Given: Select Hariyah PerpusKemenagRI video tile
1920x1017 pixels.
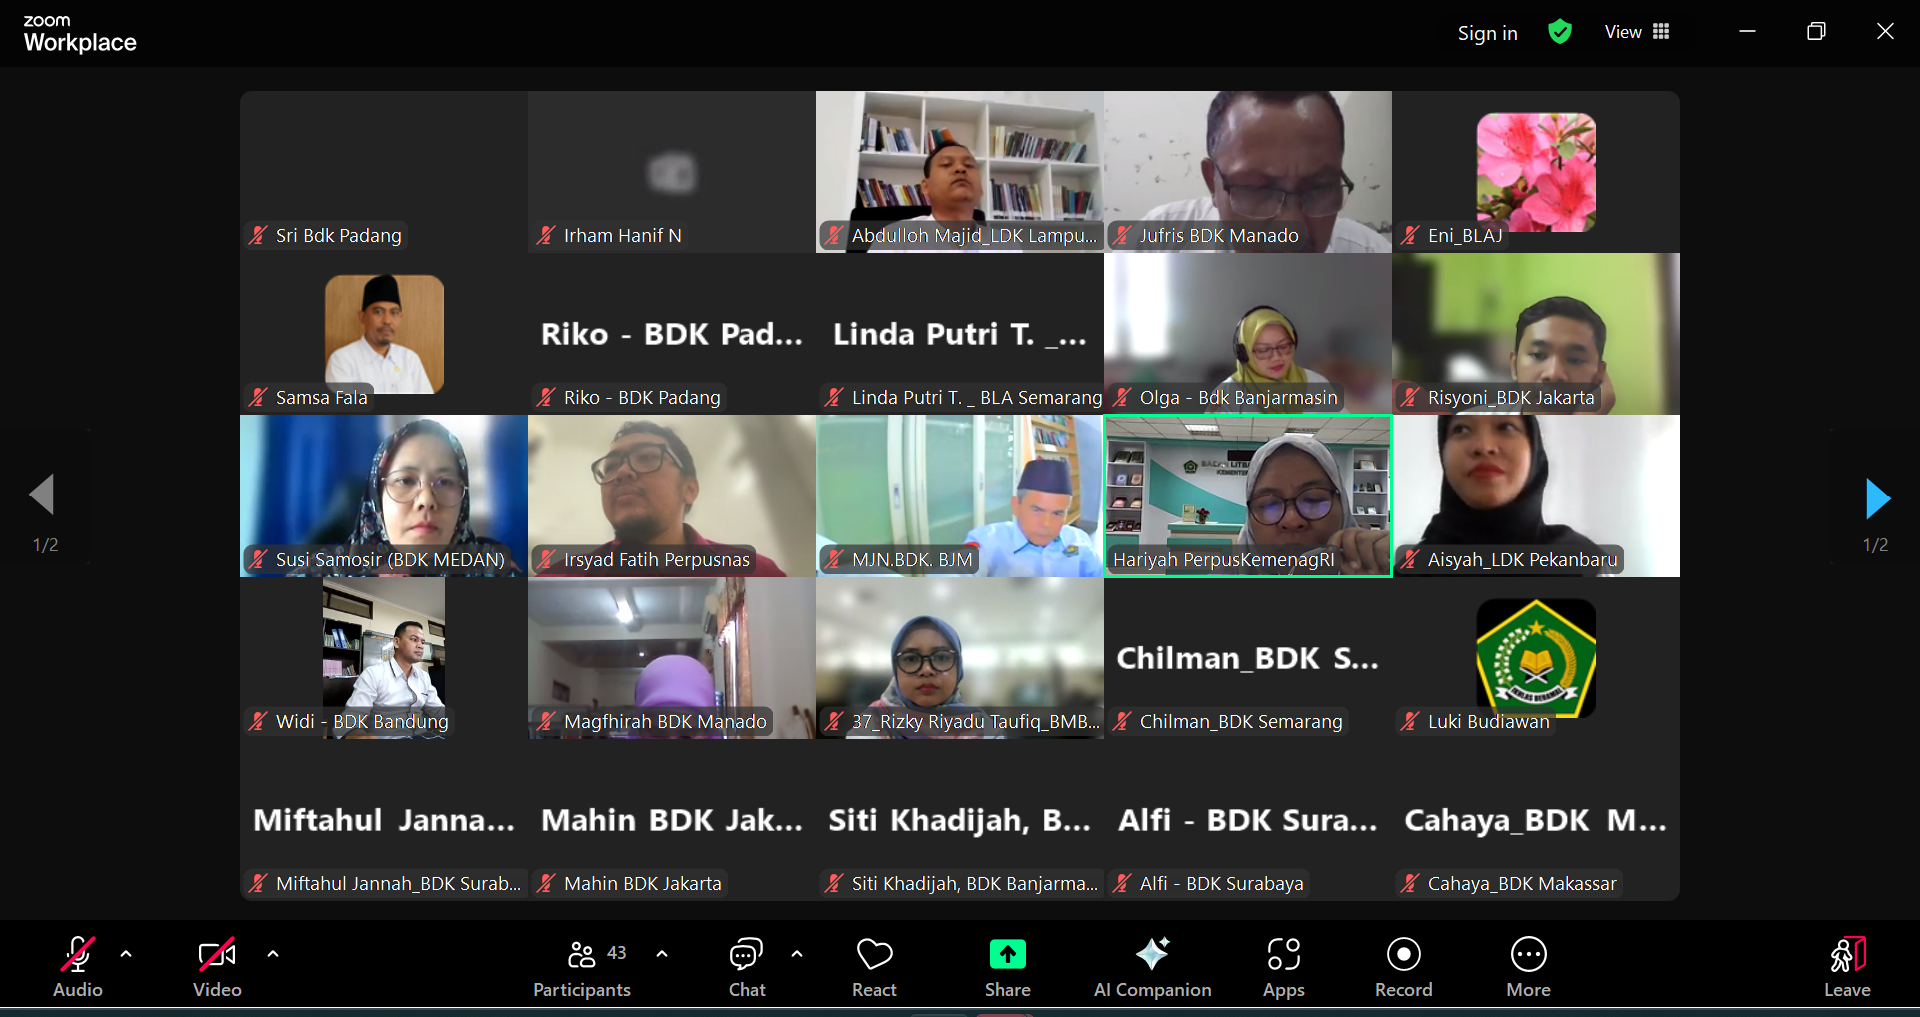Looking at the screenshot, I should pyautogui.click(x=1247, y=495).
